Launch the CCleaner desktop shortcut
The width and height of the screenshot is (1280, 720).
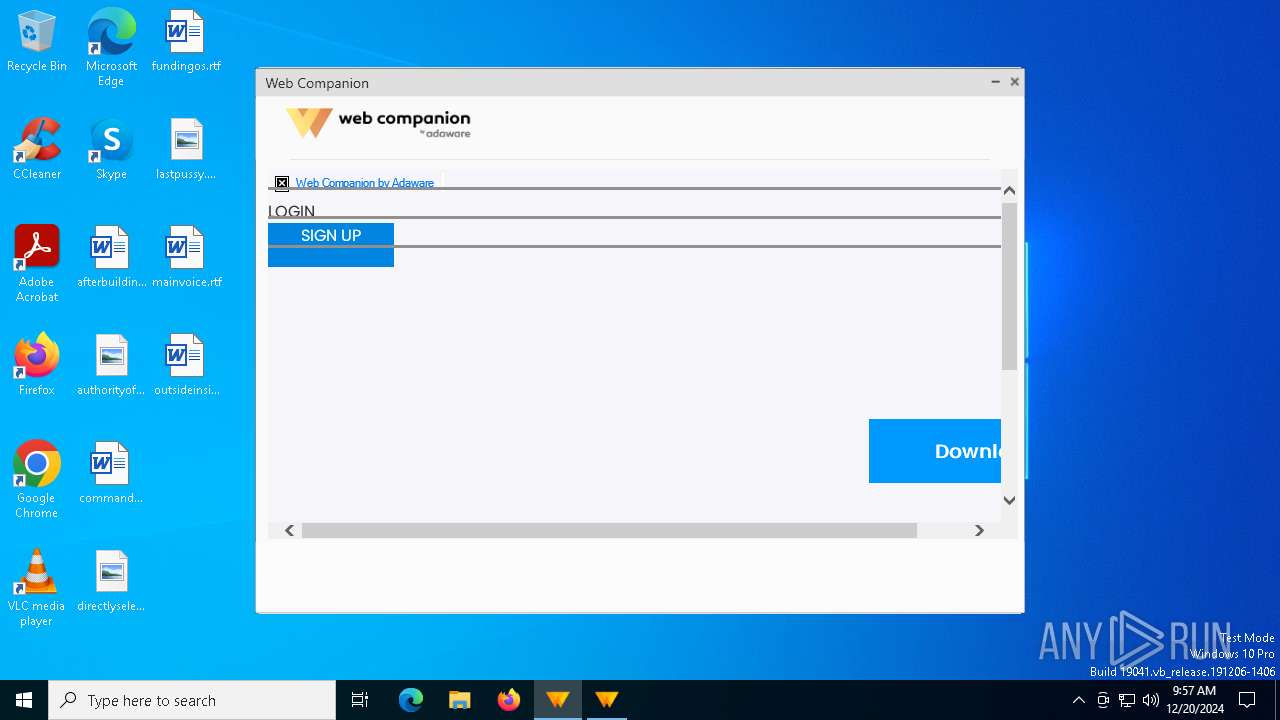37,149
